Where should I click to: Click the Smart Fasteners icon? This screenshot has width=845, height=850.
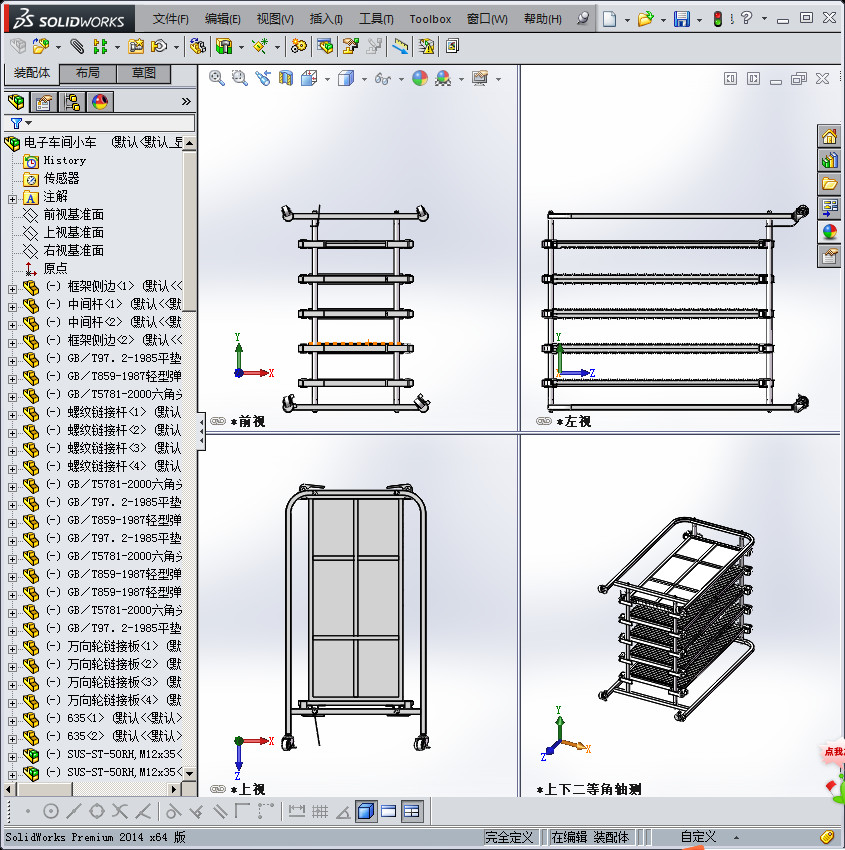pyautogui.click(x=136, y=47)
